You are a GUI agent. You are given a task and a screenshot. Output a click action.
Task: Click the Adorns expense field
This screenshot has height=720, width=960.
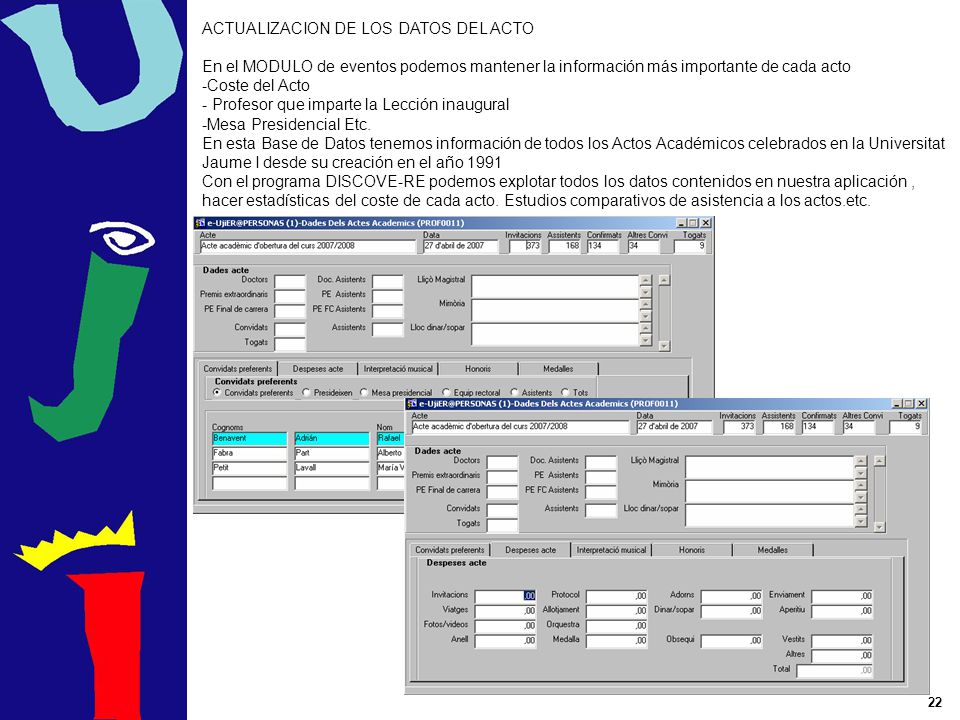click(x=732, y=596)
